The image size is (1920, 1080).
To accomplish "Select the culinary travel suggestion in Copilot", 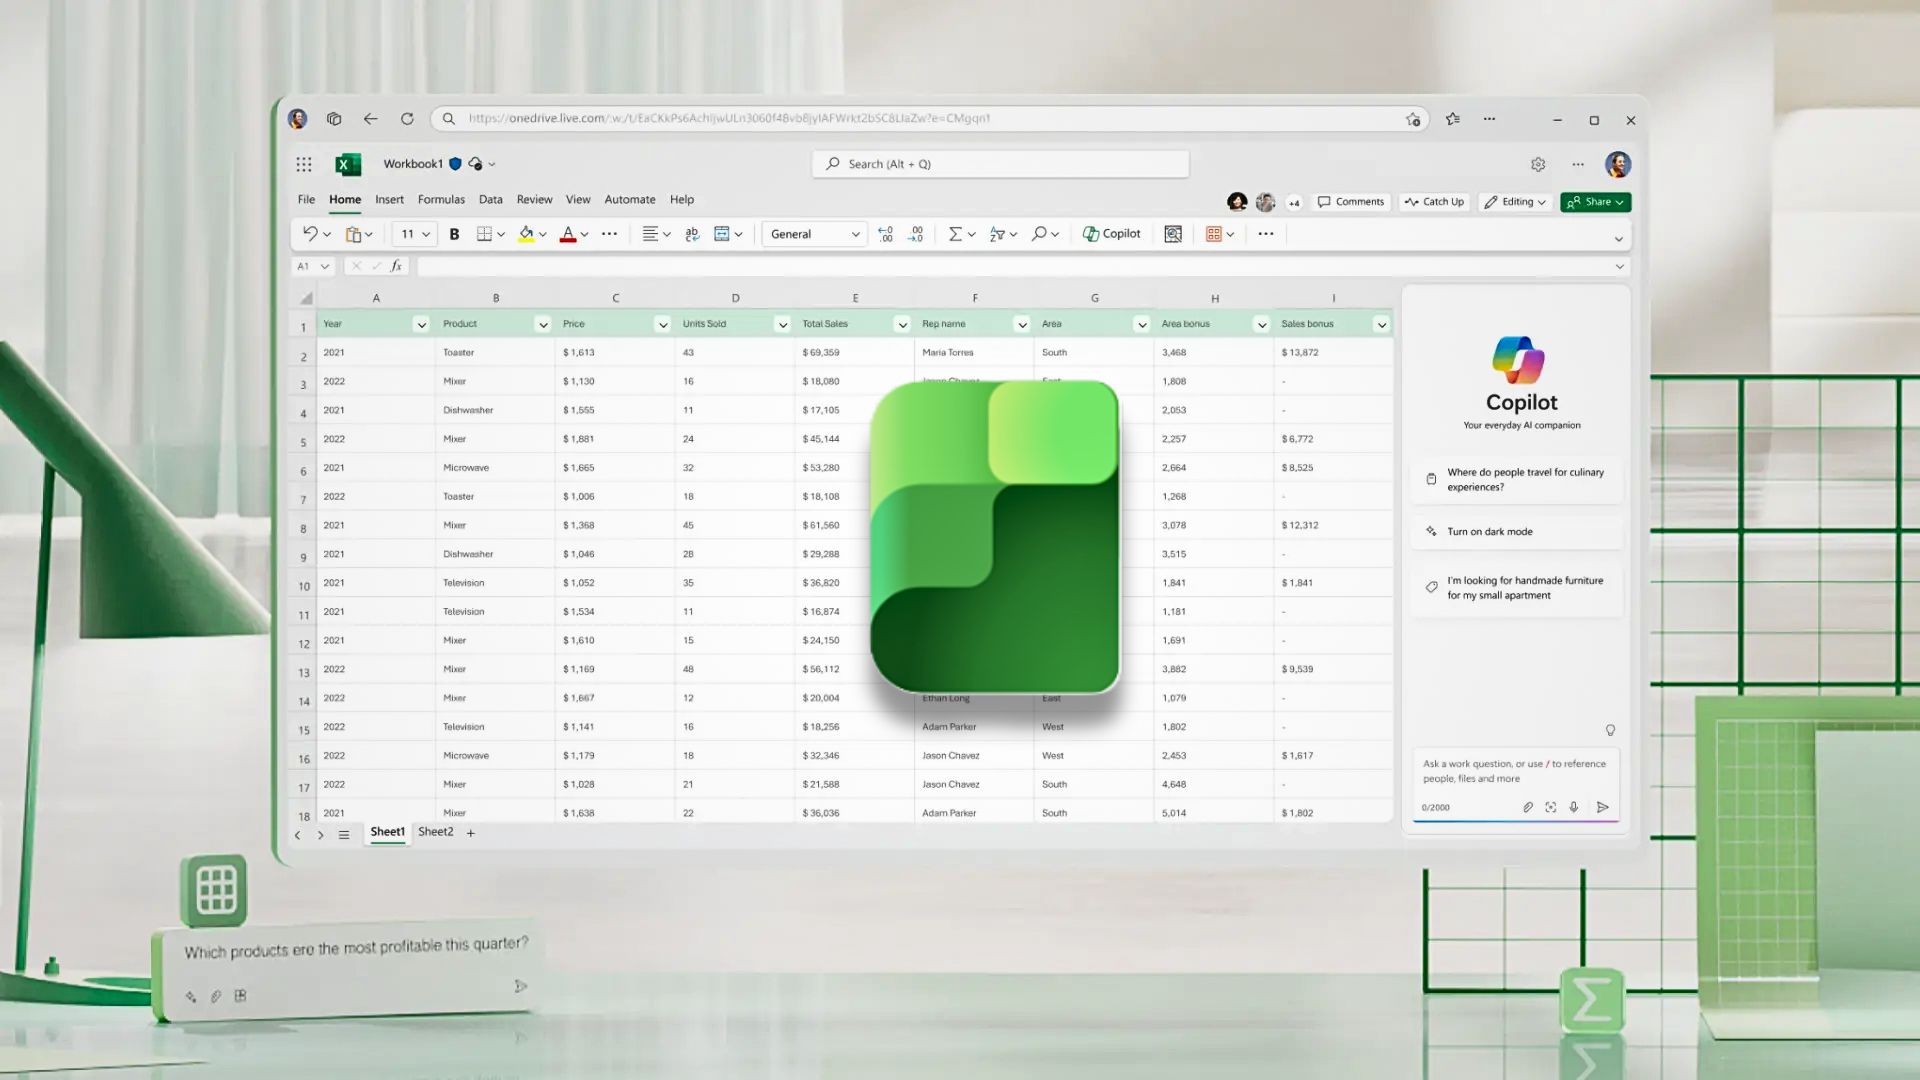I will click(x=1516, y=480).
